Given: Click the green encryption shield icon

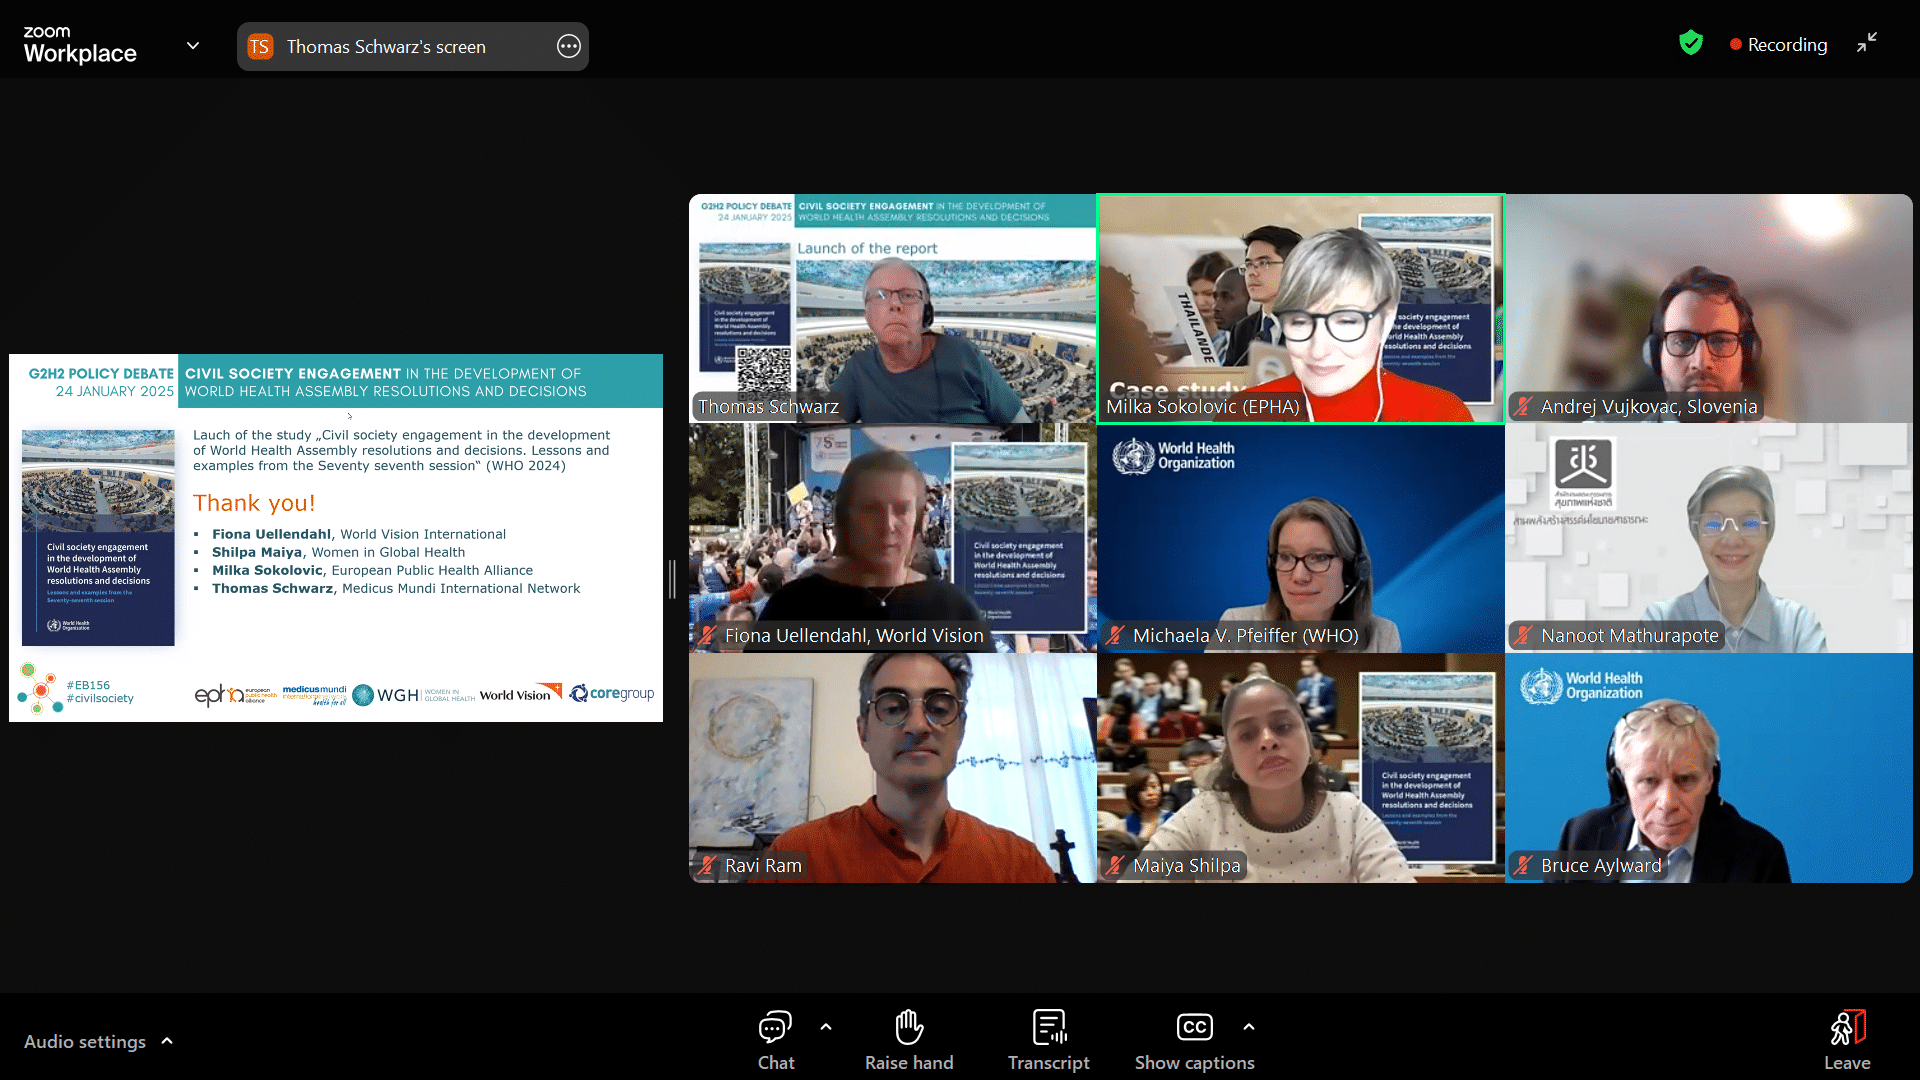Looking at the screenshot, I should tap(1690, 43).
